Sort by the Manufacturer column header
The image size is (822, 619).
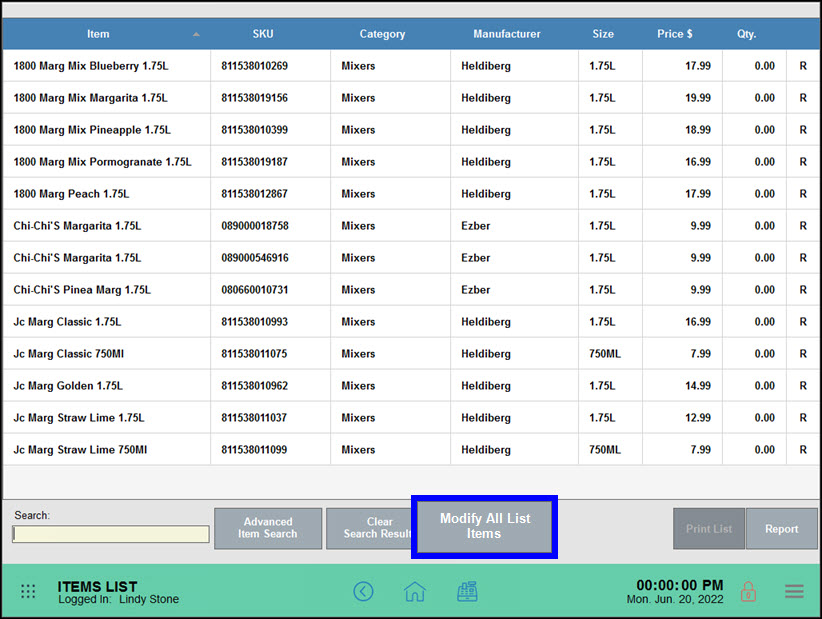(506, 34)
